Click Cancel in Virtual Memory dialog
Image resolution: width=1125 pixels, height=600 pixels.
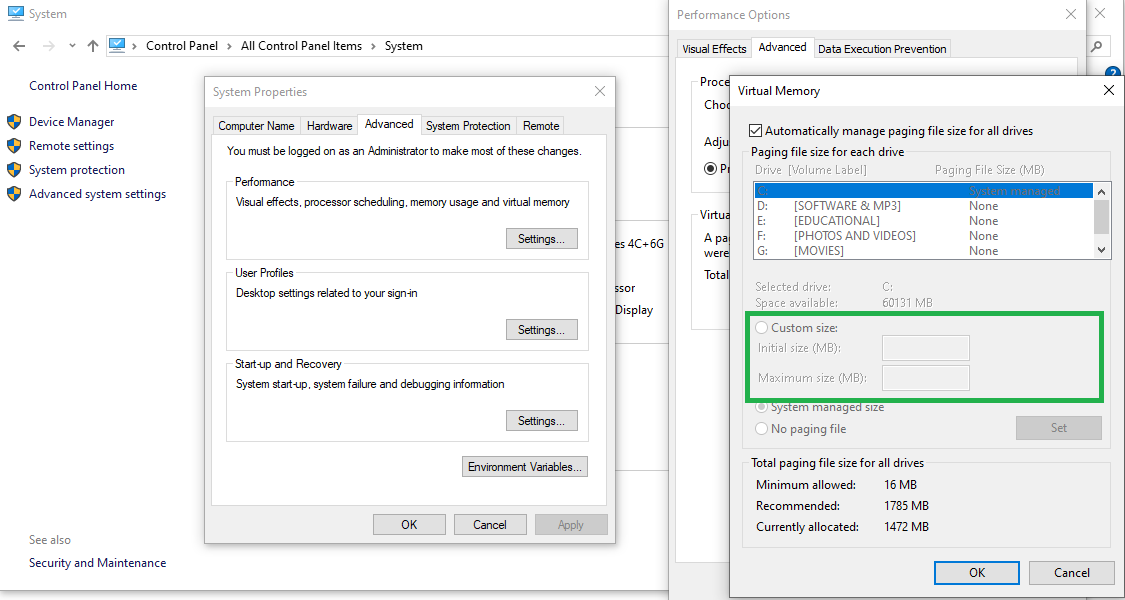click(1072, 573)
